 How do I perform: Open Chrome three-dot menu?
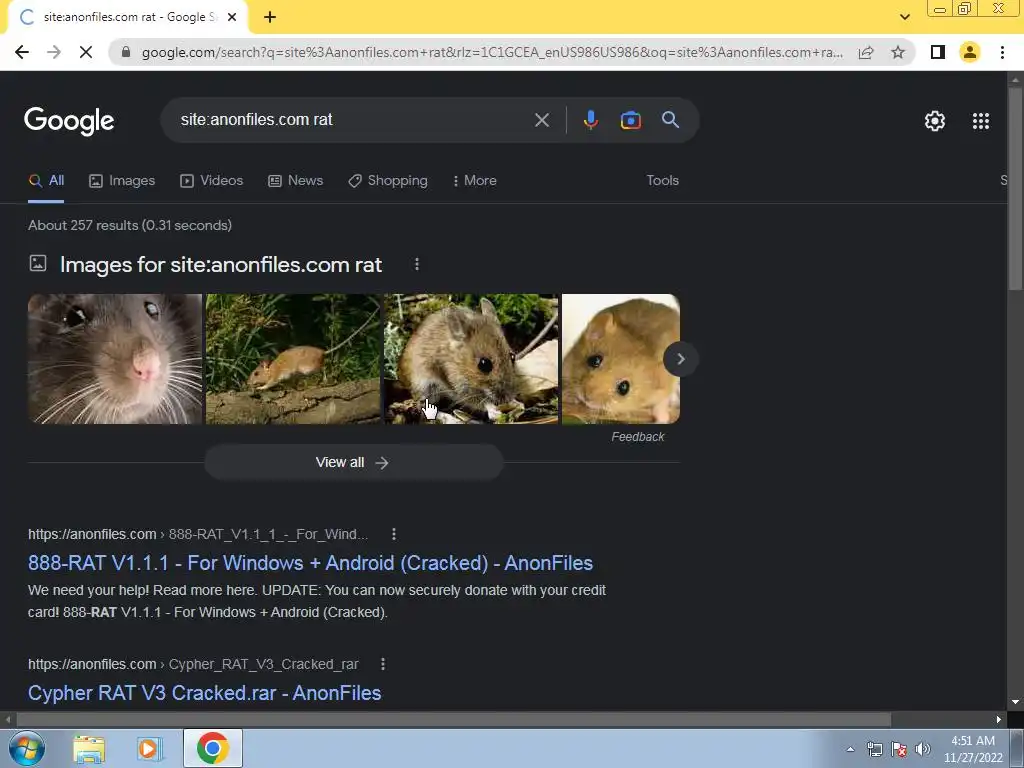(x=1002, y=52)
